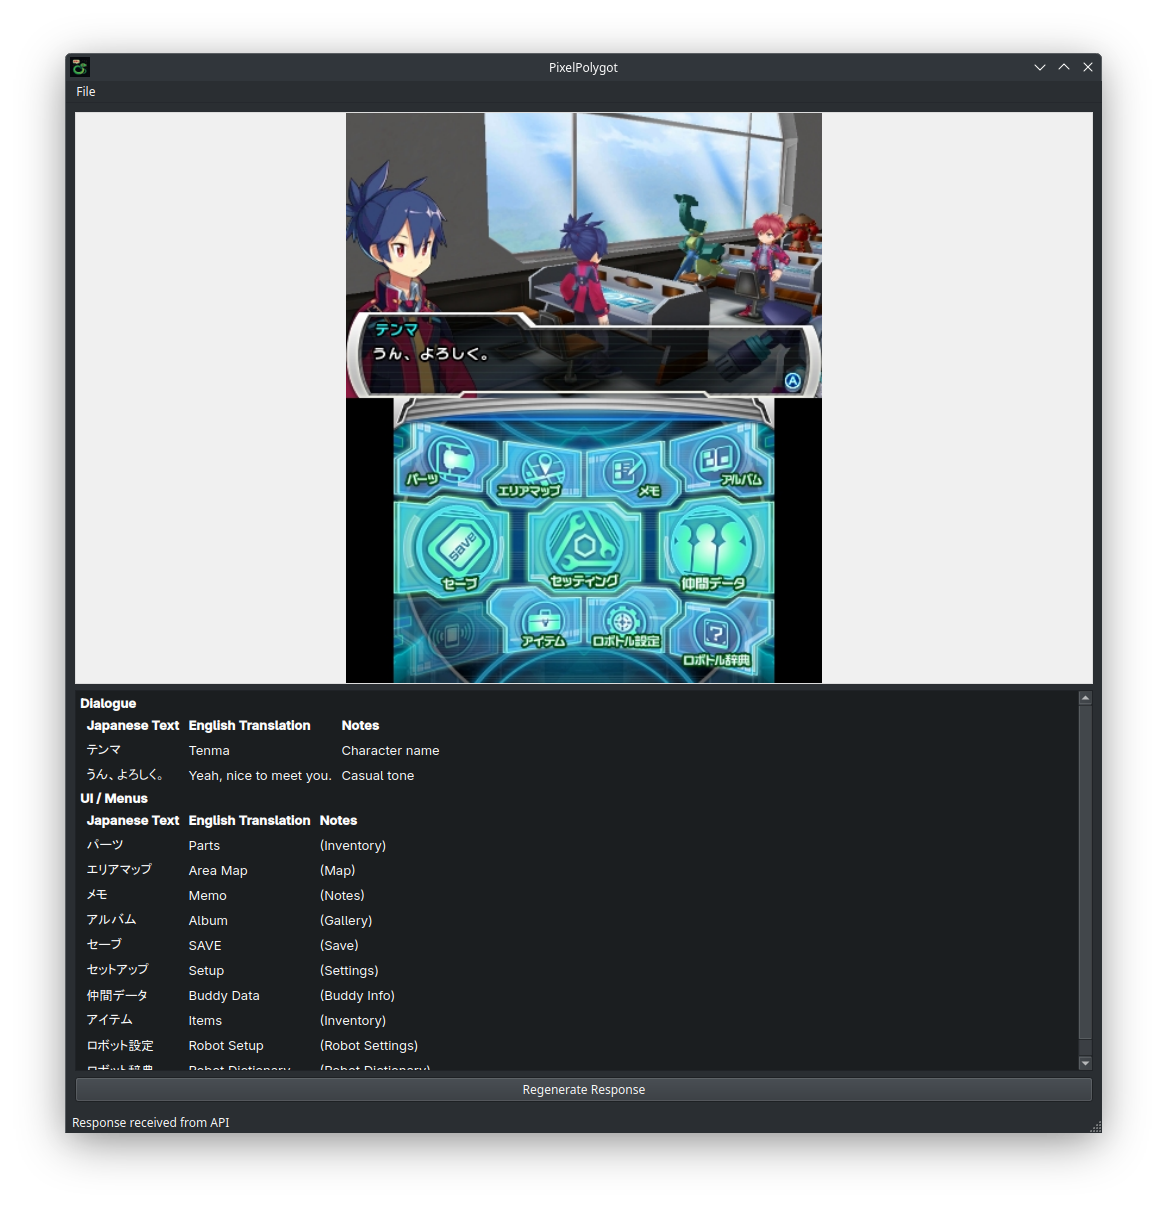Viewport: 1167px width, 1210px height.
Task: Click the 'Area Map' translation cell
Action: pyautogui.click(x=218, y=871)
